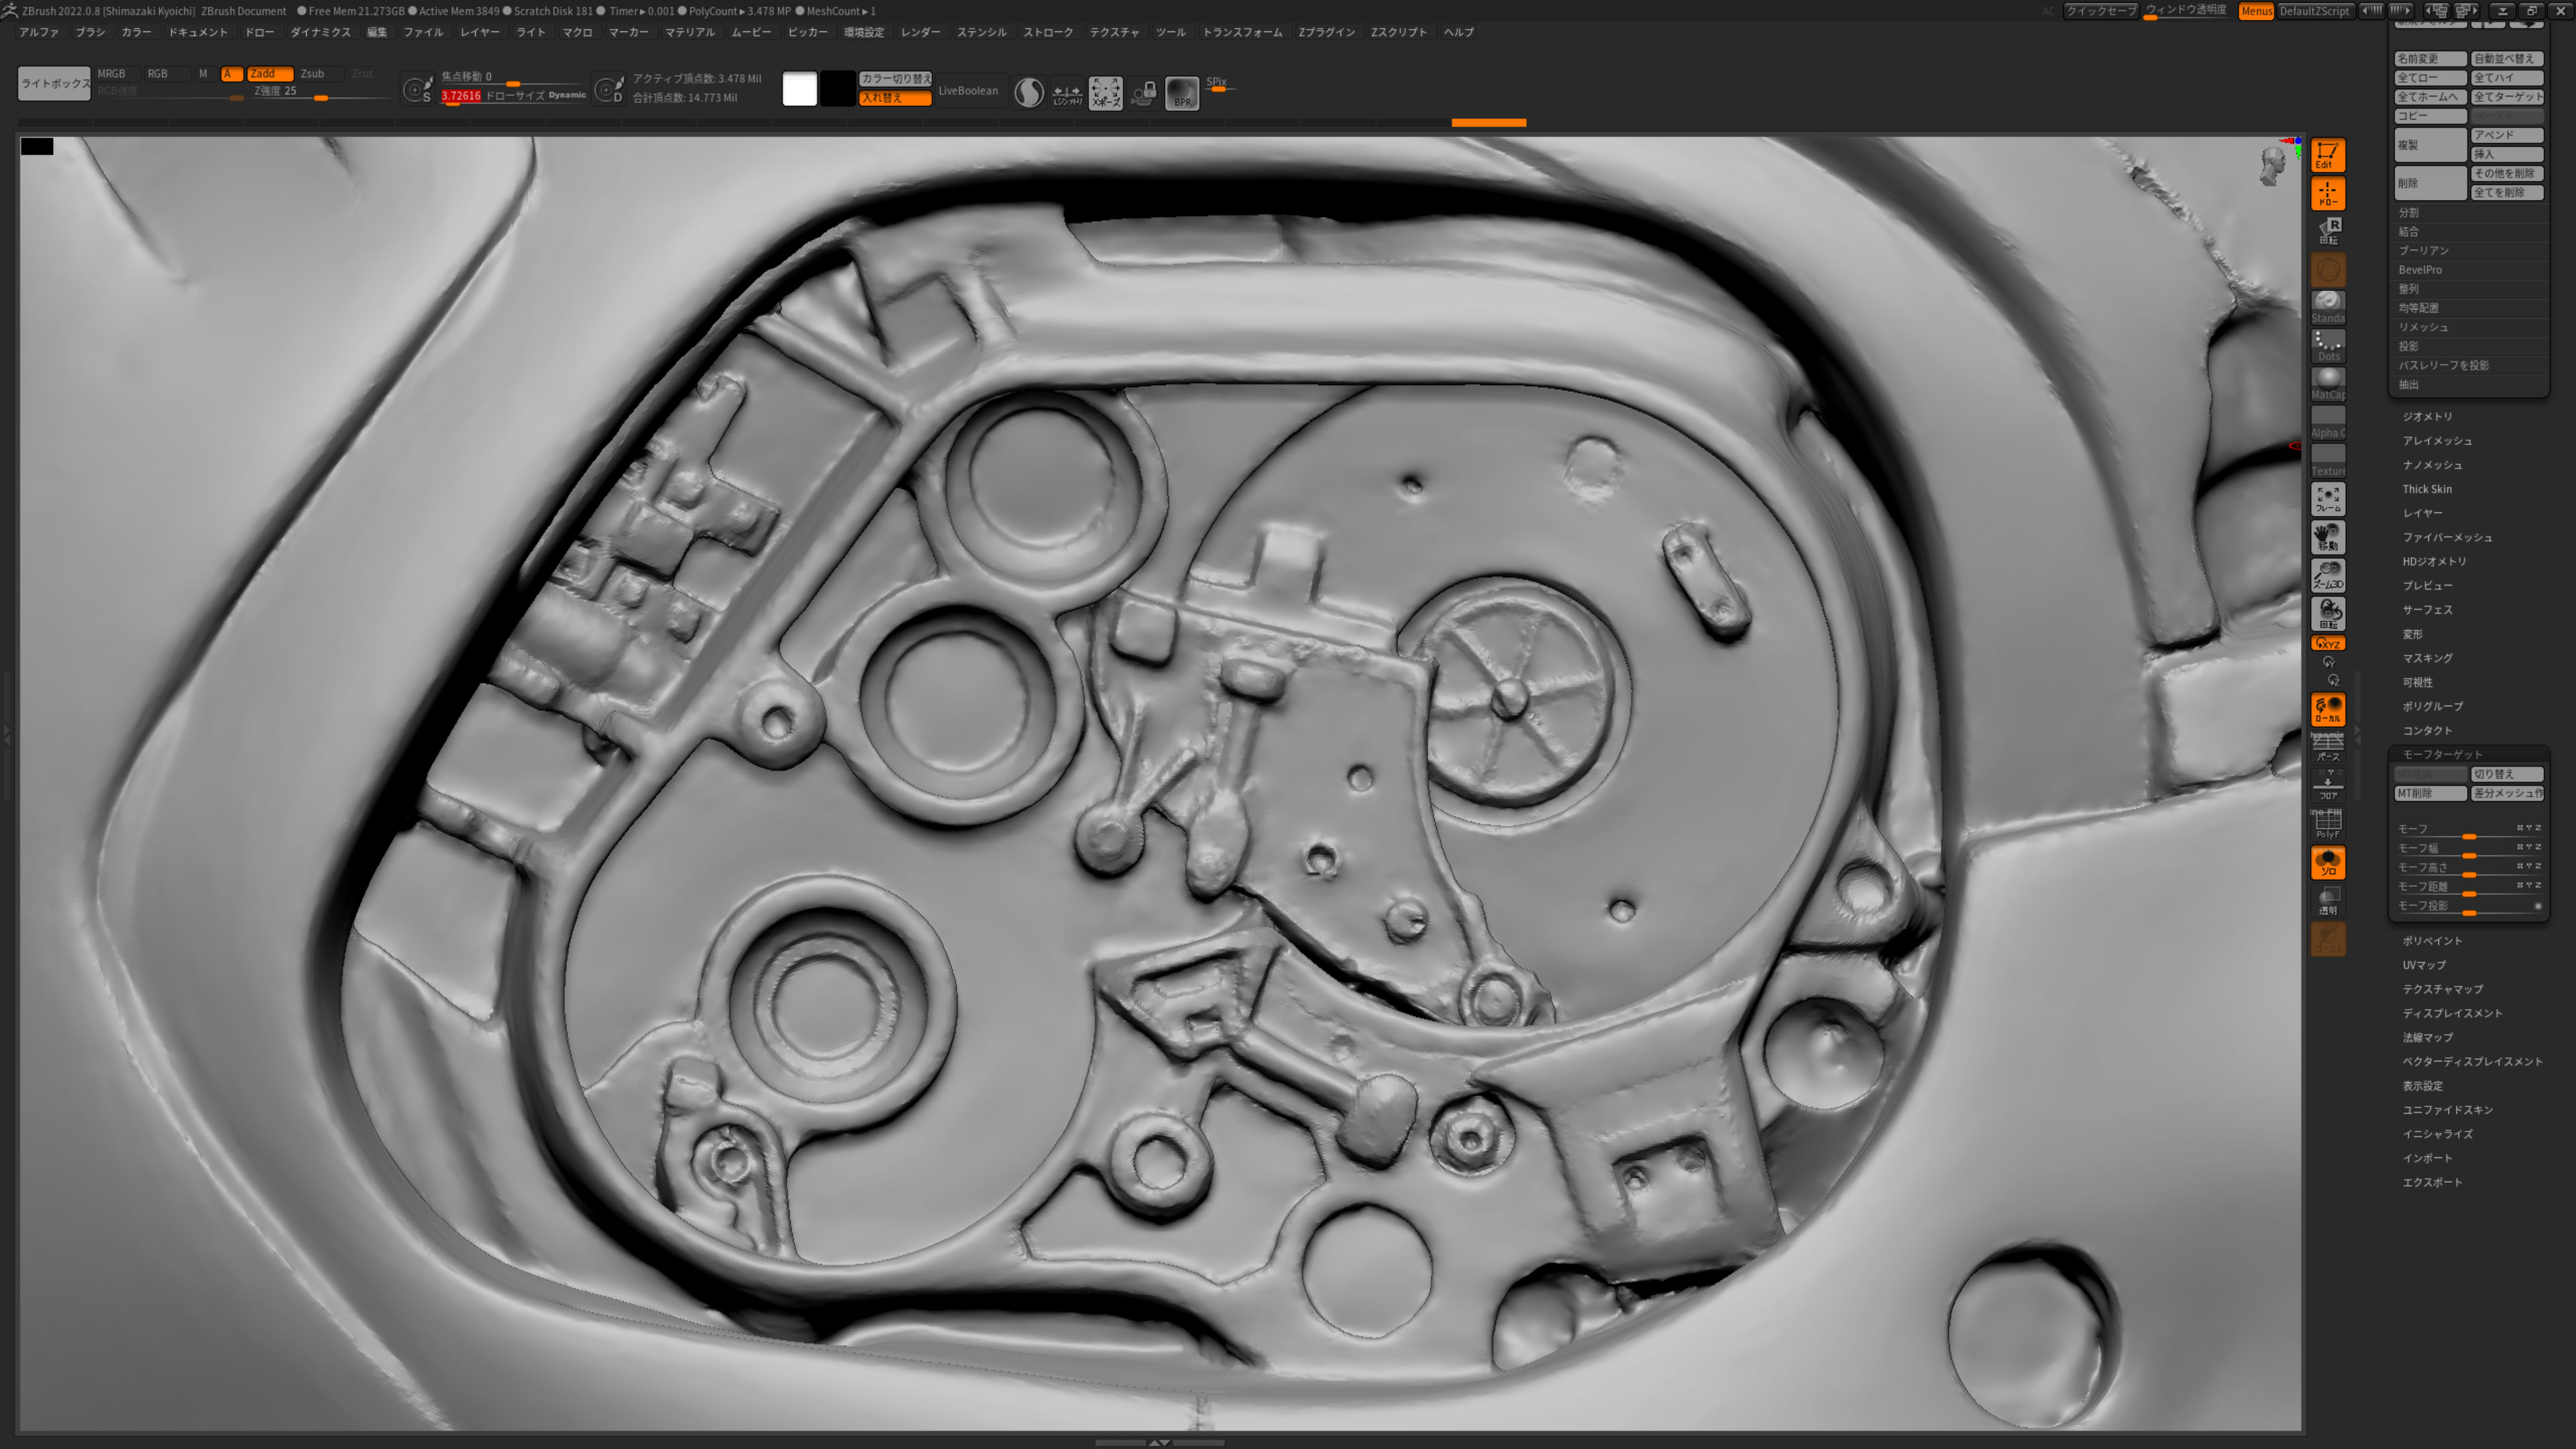Click the DefaultZScript button
Viewport: 2576px width, 1449px height.
[2314, 11]
